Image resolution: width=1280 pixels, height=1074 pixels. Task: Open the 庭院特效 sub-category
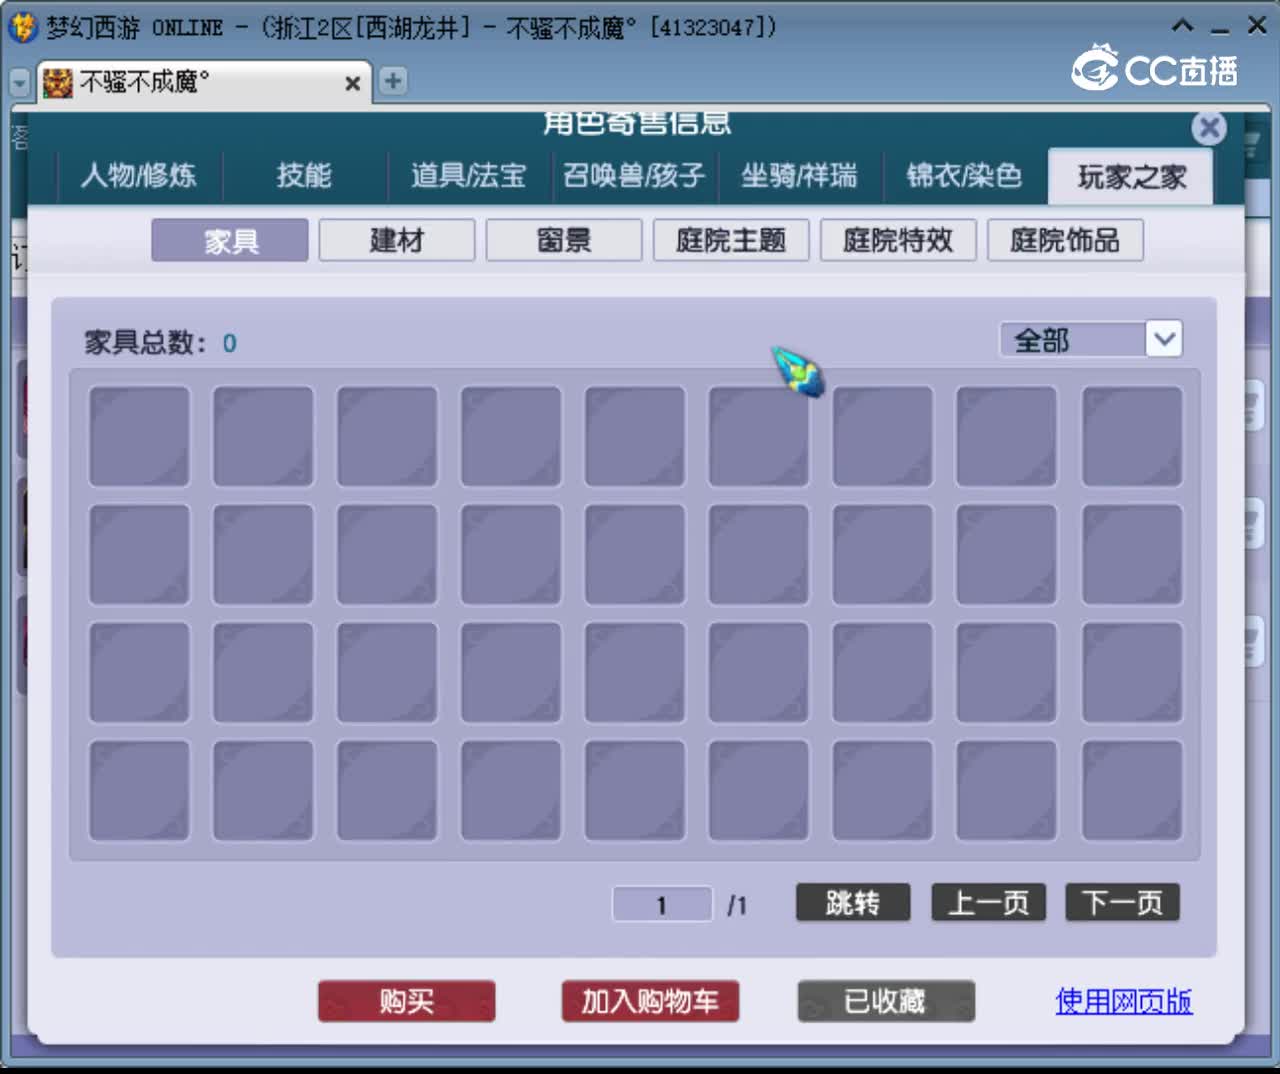click(x=898, y=241)
